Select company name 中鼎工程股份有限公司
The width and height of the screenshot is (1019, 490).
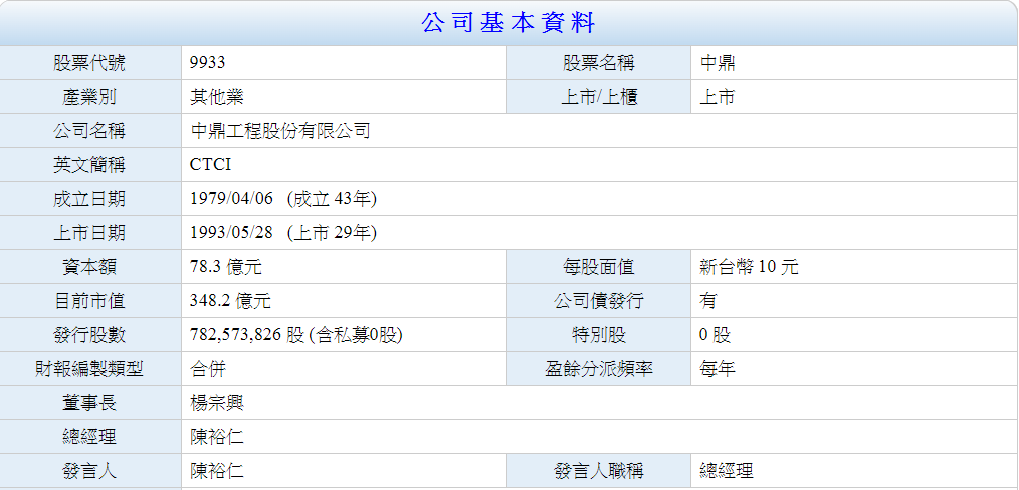[280, 131]
